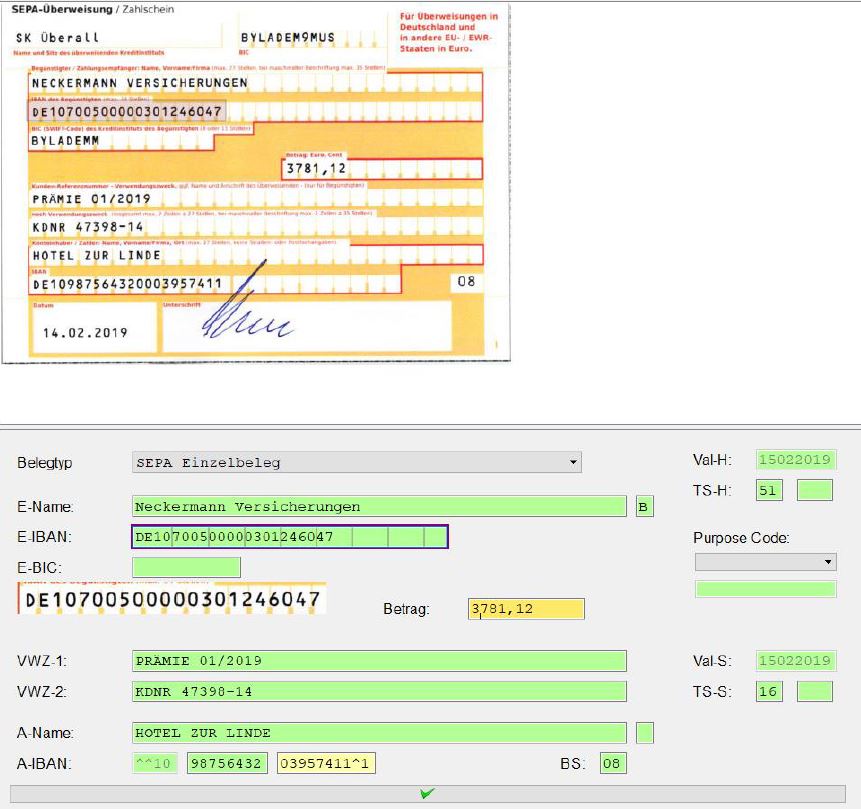Screen dimensions: 861x809
Task: Click 'BYLADEMM' BIC on the scanned form
Action: click(65, 141)
